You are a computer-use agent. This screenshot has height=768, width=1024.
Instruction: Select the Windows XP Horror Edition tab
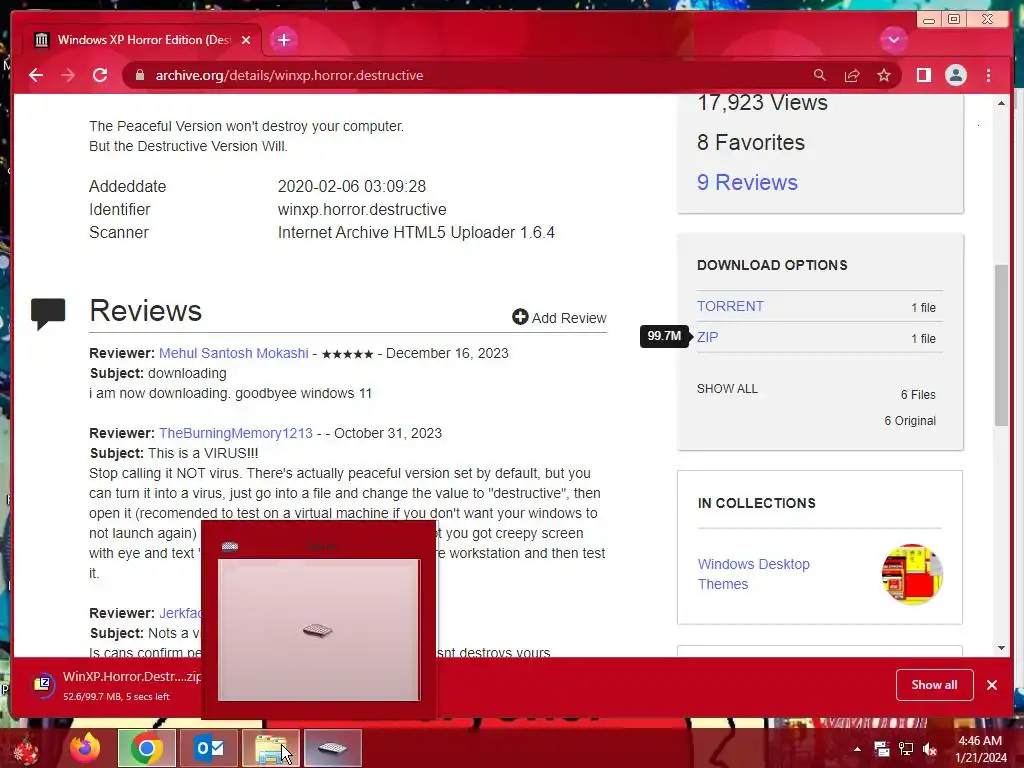pyautogui.click(x=142, y=40)
